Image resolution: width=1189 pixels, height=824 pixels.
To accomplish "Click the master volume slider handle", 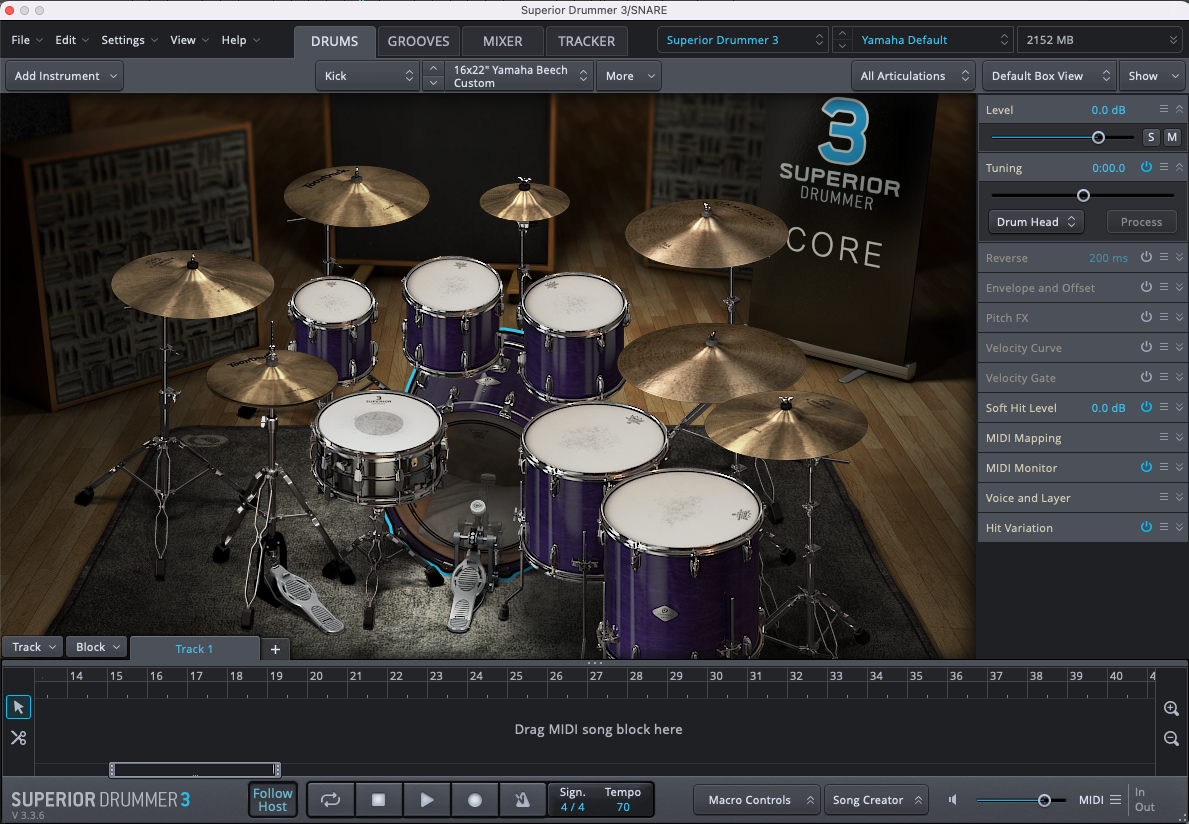I will 1044,800.
